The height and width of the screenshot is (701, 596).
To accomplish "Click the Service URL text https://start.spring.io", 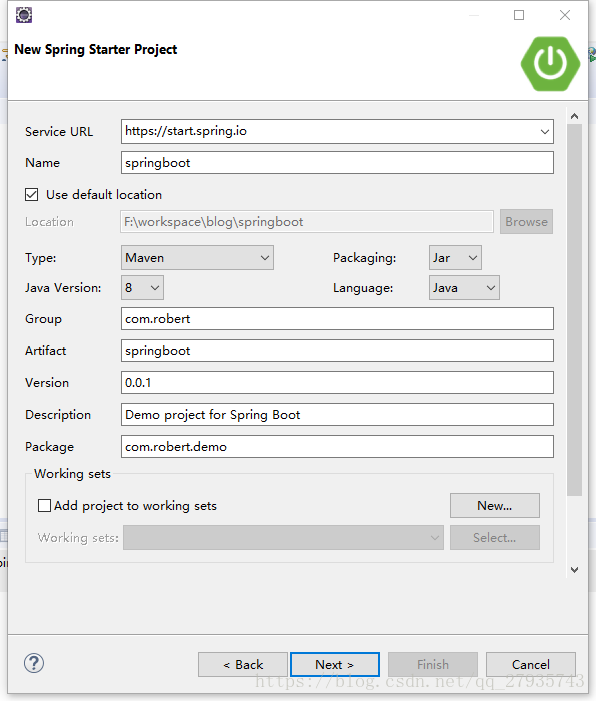I will [186, 131].
